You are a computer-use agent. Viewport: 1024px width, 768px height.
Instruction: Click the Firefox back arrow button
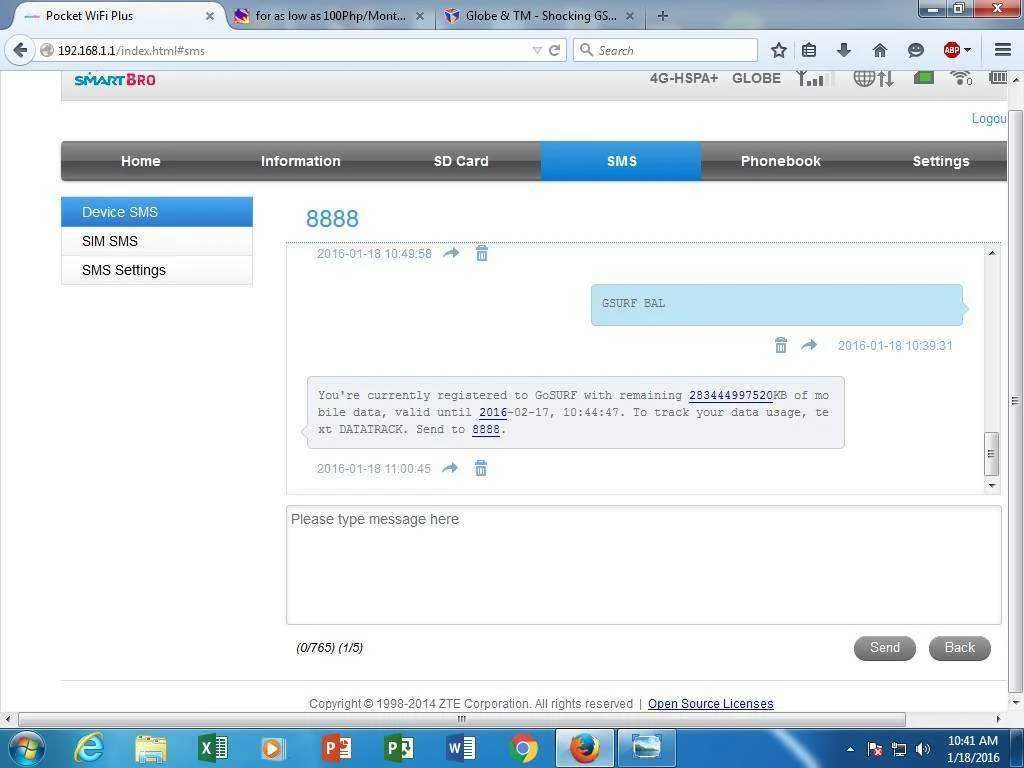coord(20,50)
